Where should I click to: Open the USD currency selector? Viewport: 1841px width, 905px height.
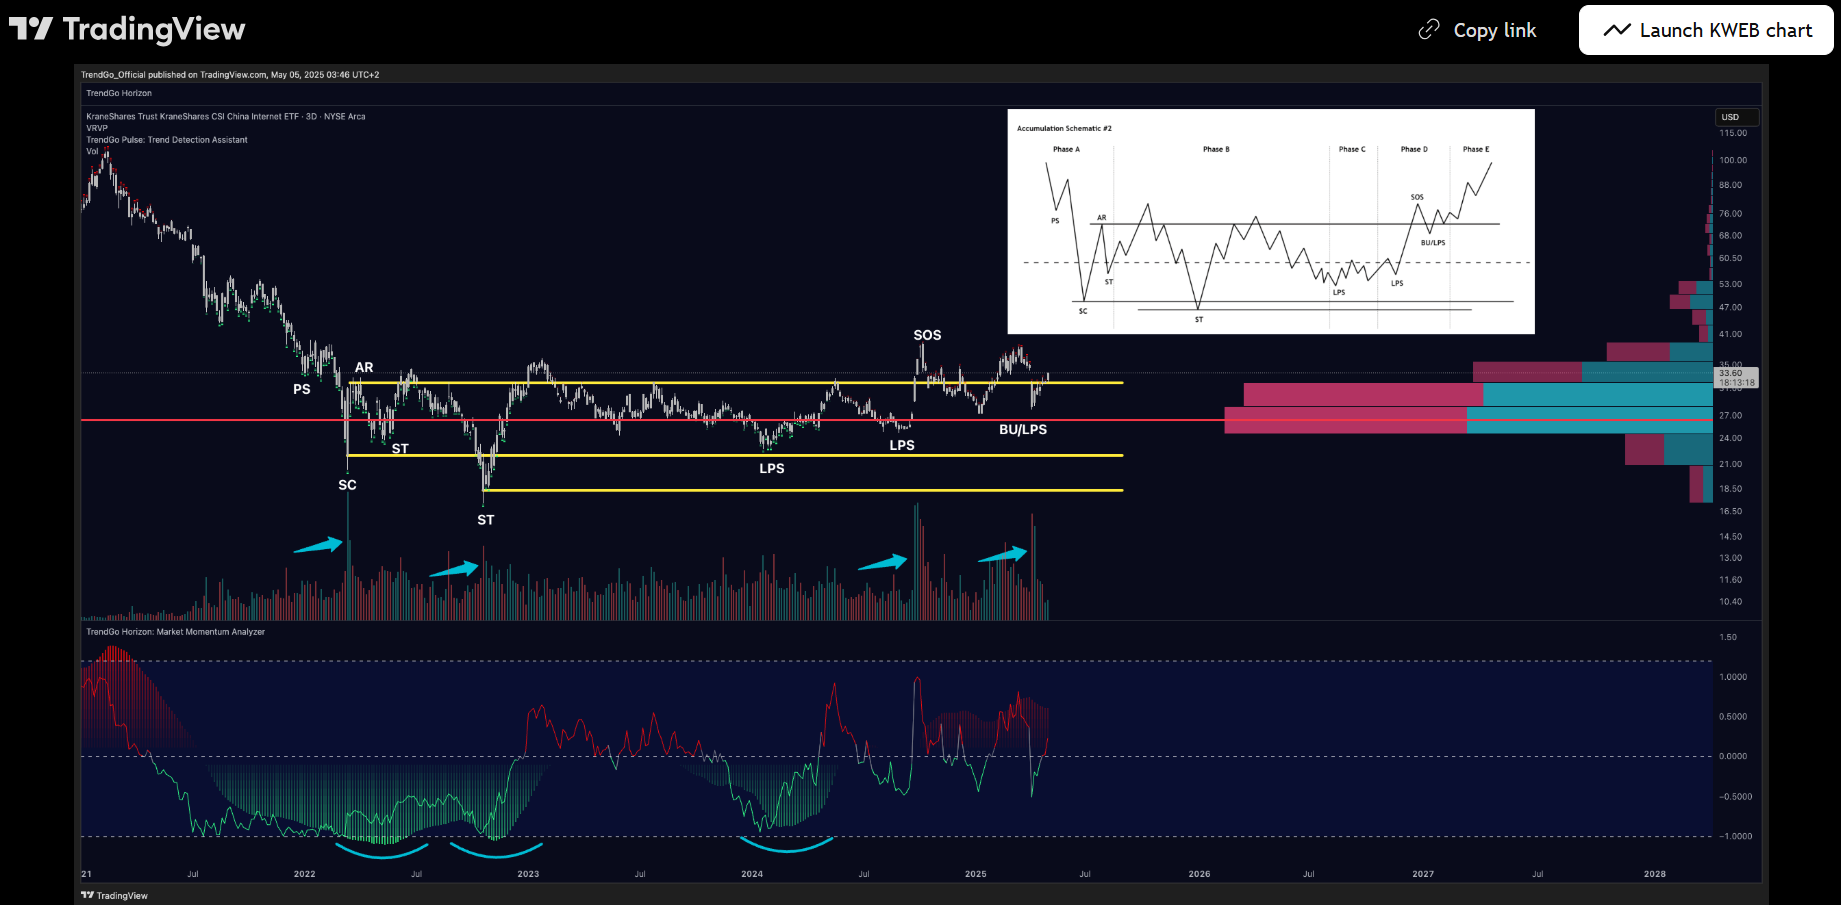1736,117
